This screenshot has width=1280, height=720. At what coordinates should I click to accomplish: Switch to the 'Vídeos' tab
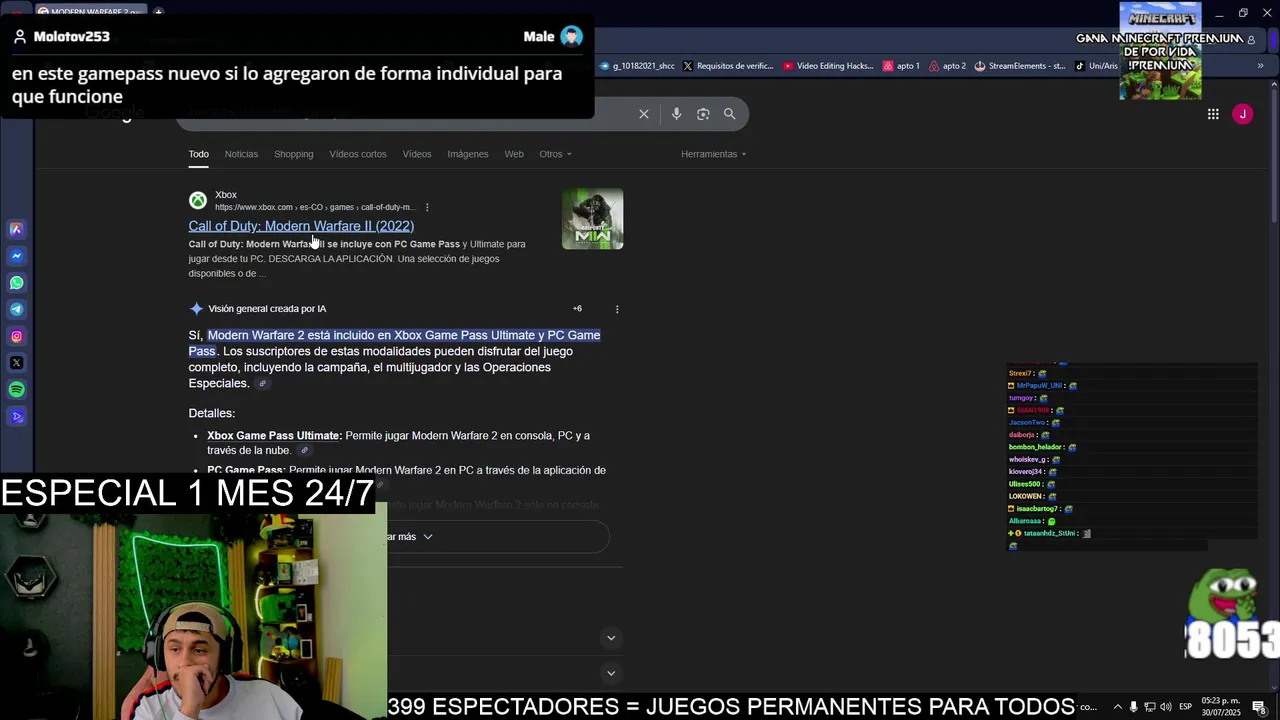click(417, 154)
